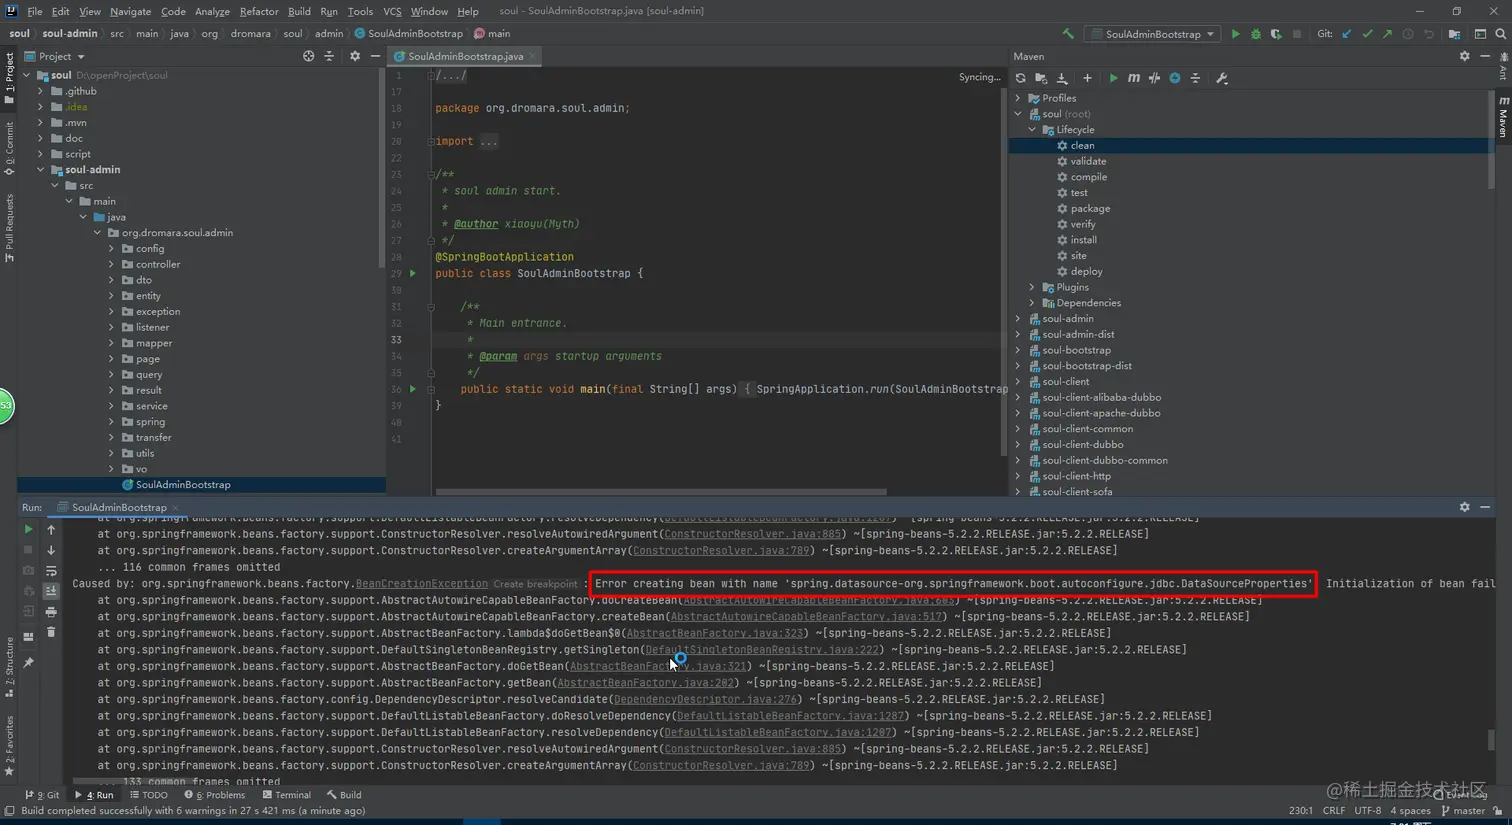Select the 'package' Maven lifecycle phase

tap(1090, 209)
